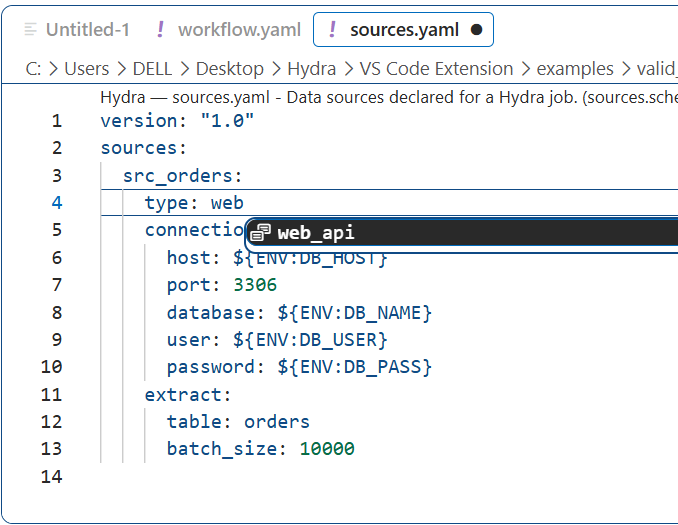Click the YAML icon on sources.yaml tab
Viewport: 678px width, 525px height.
333,30
